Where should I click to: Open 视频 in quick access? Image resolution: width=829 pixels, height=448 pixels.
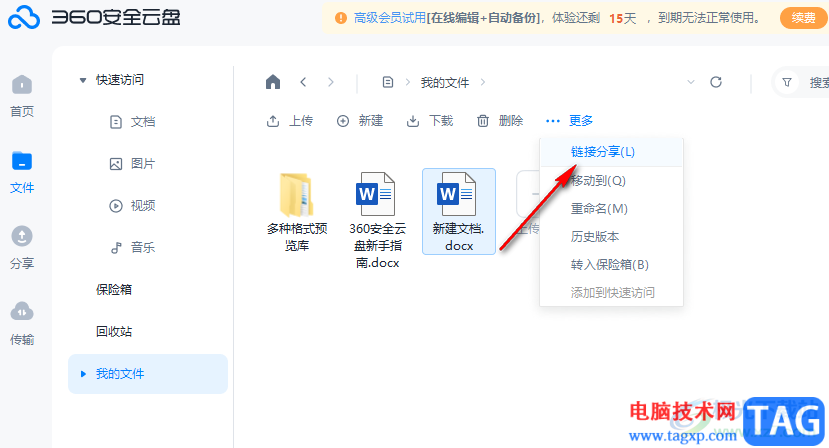(x=132, y=206)
